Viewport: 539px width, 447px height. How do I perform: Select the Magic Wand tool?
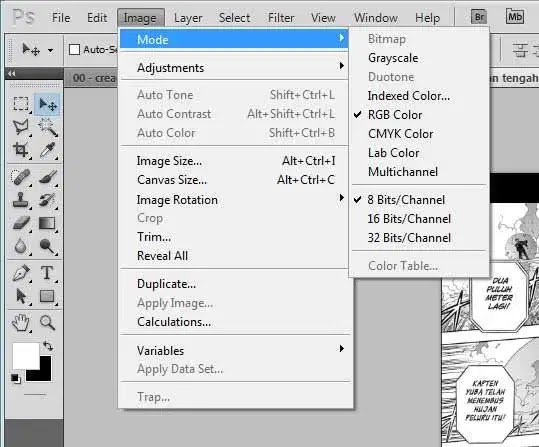(47, 127)
